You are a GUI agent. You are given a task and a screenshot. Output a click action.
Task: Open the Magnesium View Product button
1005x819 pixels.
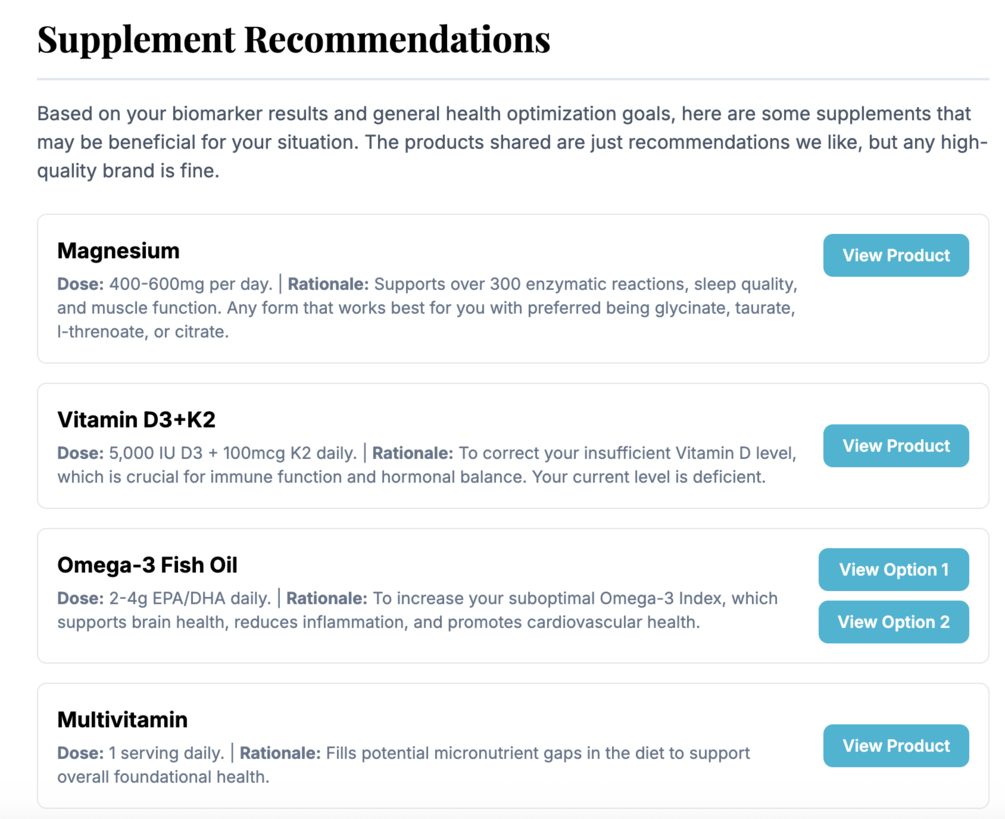click(x=895, y=255)
